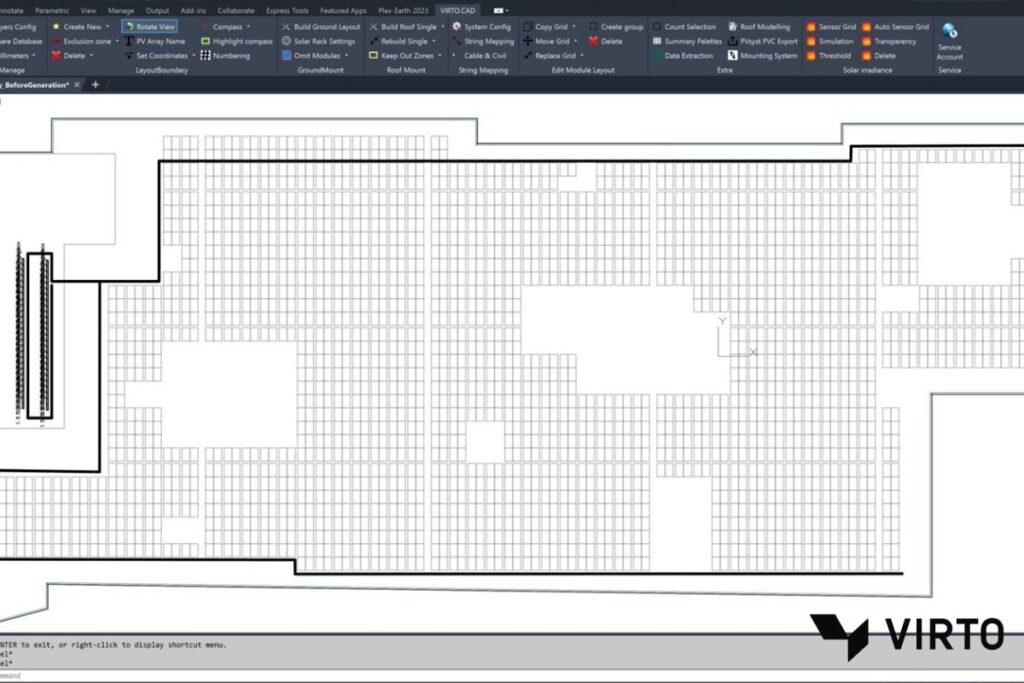Open Summary Palettes
Screen dimensions: 1024x683
coord(687,41)
